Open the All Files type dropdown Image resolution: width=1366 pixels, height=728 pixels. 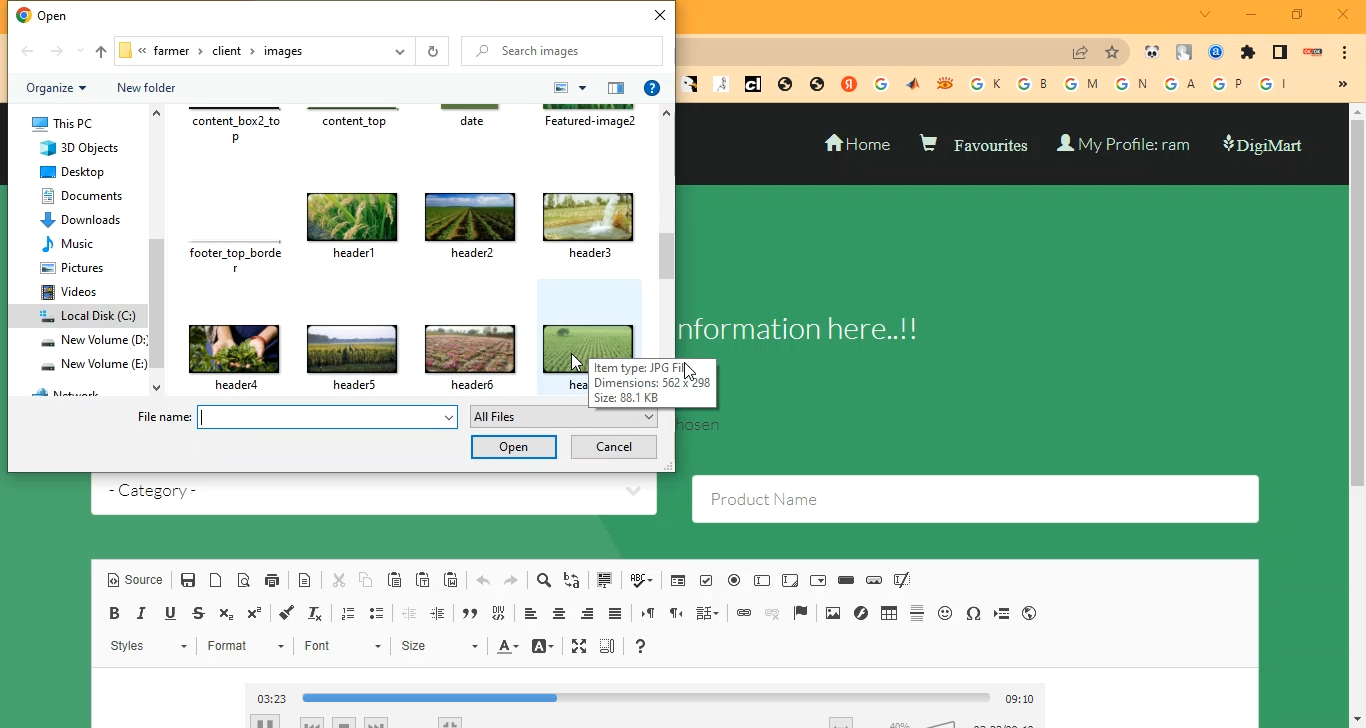[563, 417]
